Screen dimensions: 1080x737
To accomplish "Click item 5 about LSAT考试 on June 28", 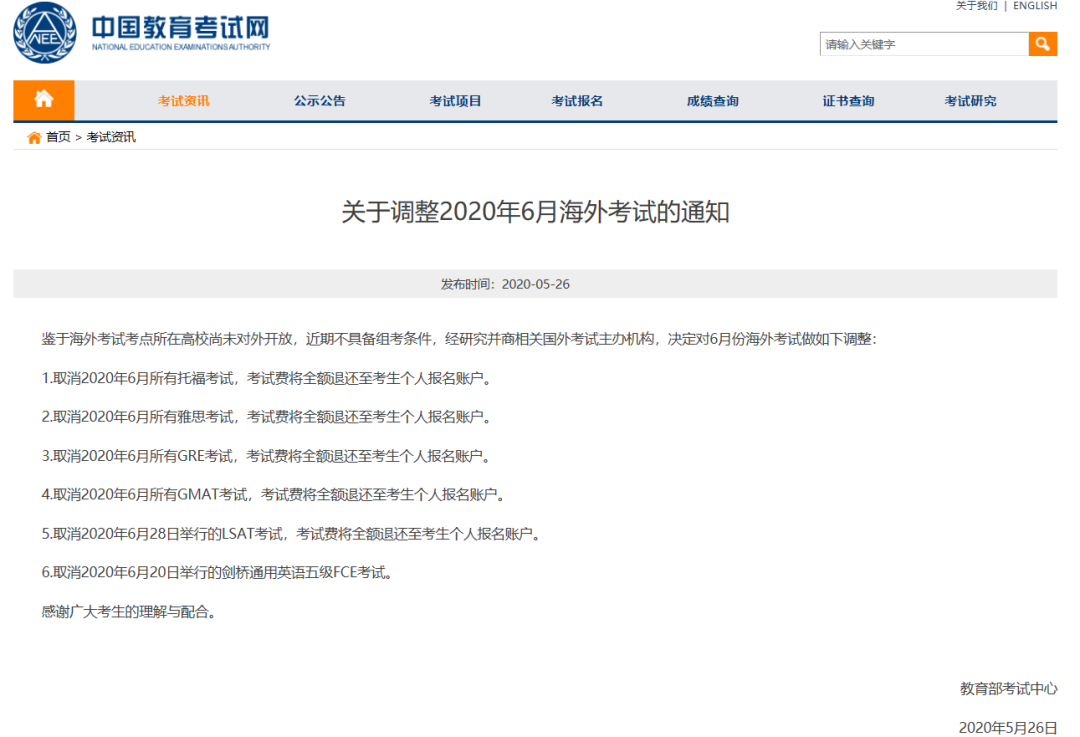I will click(291, 534).
